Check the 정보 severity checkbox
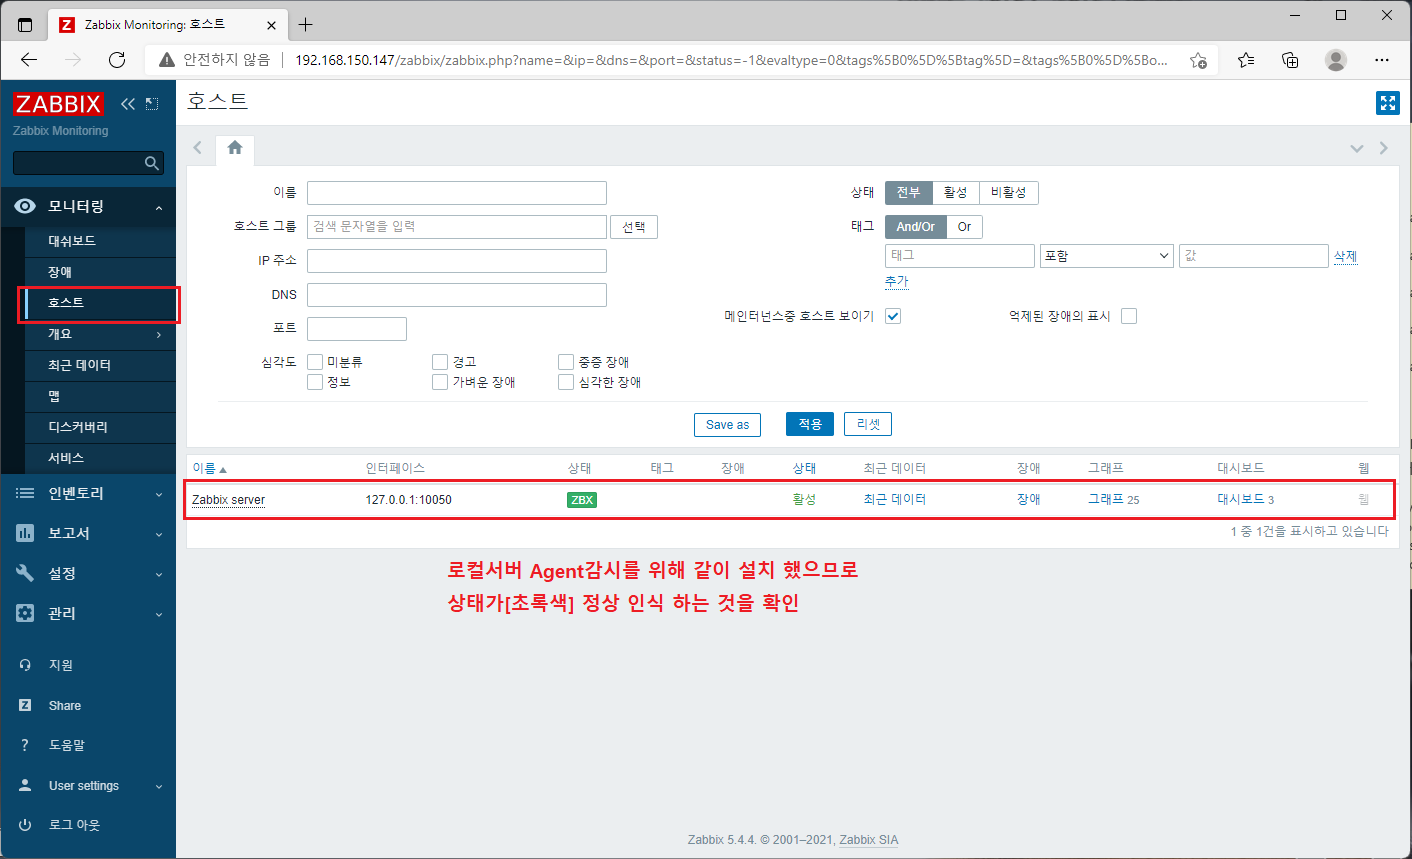Viewport: 1412px width, 859px height. click(315, 382)
